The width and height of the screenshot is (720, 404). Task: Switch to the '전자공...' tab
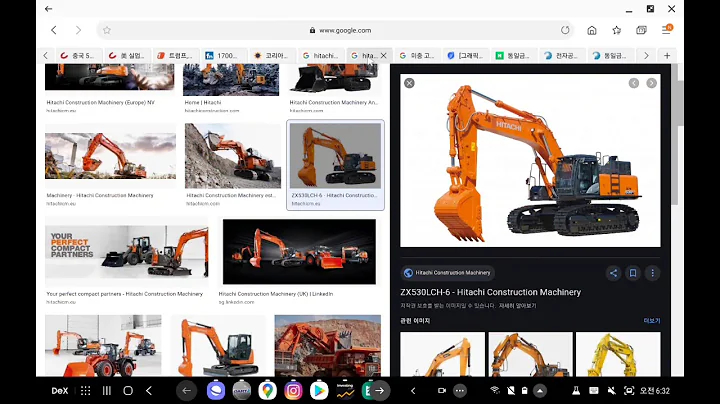click(x=562, y=56)
